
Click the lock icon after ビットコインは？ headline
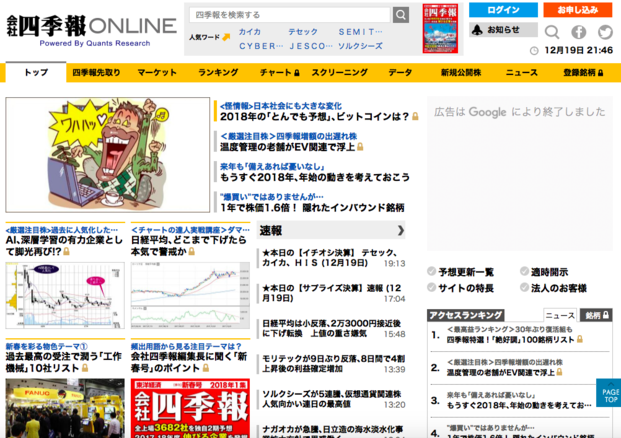(x=415, y=116)
